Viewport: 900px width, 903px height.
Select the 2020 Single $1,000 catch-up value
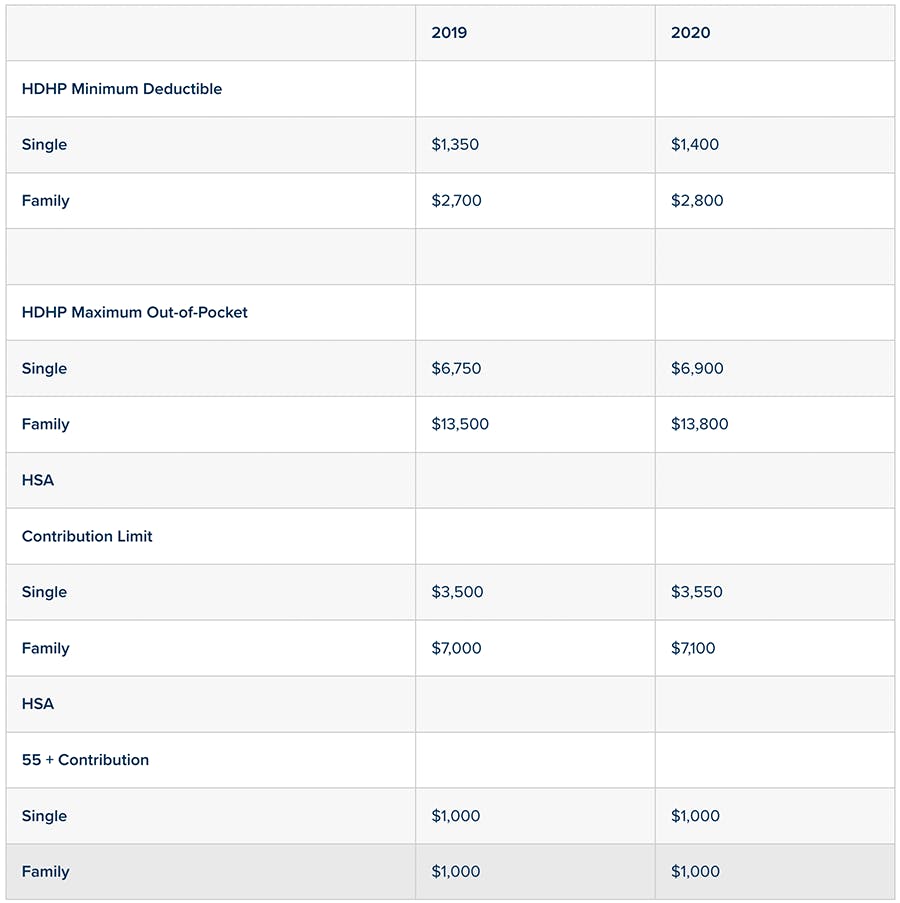coord(695,815)
